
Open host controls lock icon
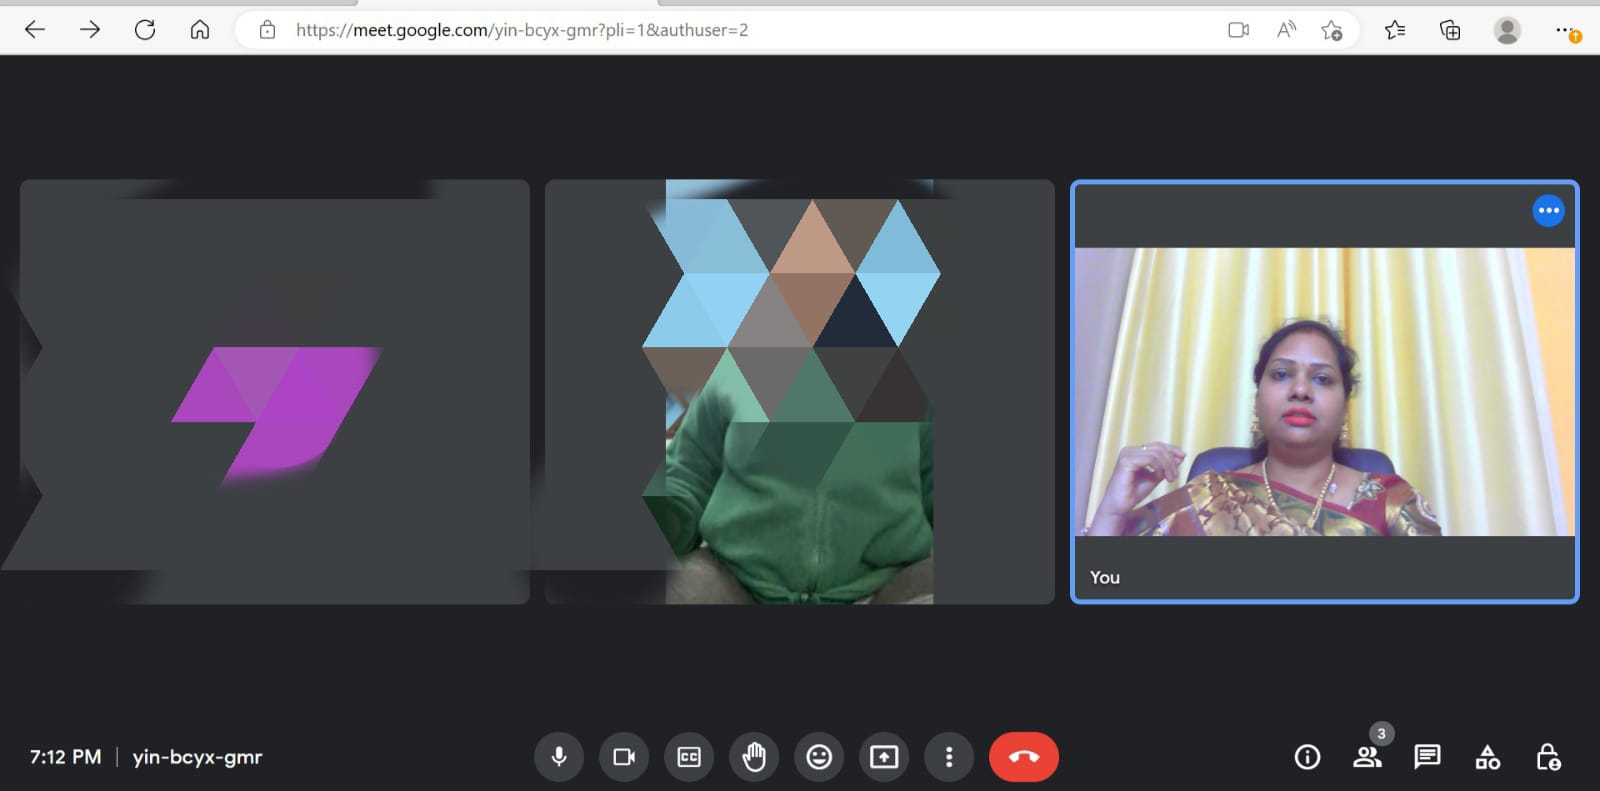[1548, 757]
